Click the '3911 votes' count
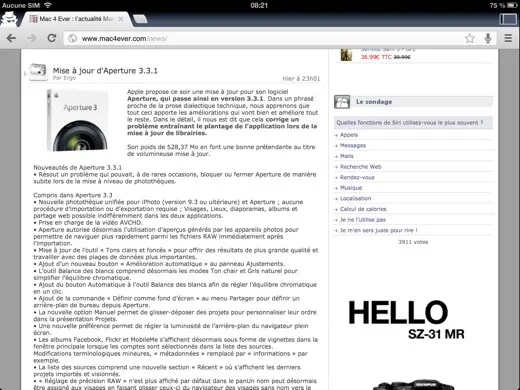This screenshot has height=390, width=520. coord(413,242)
